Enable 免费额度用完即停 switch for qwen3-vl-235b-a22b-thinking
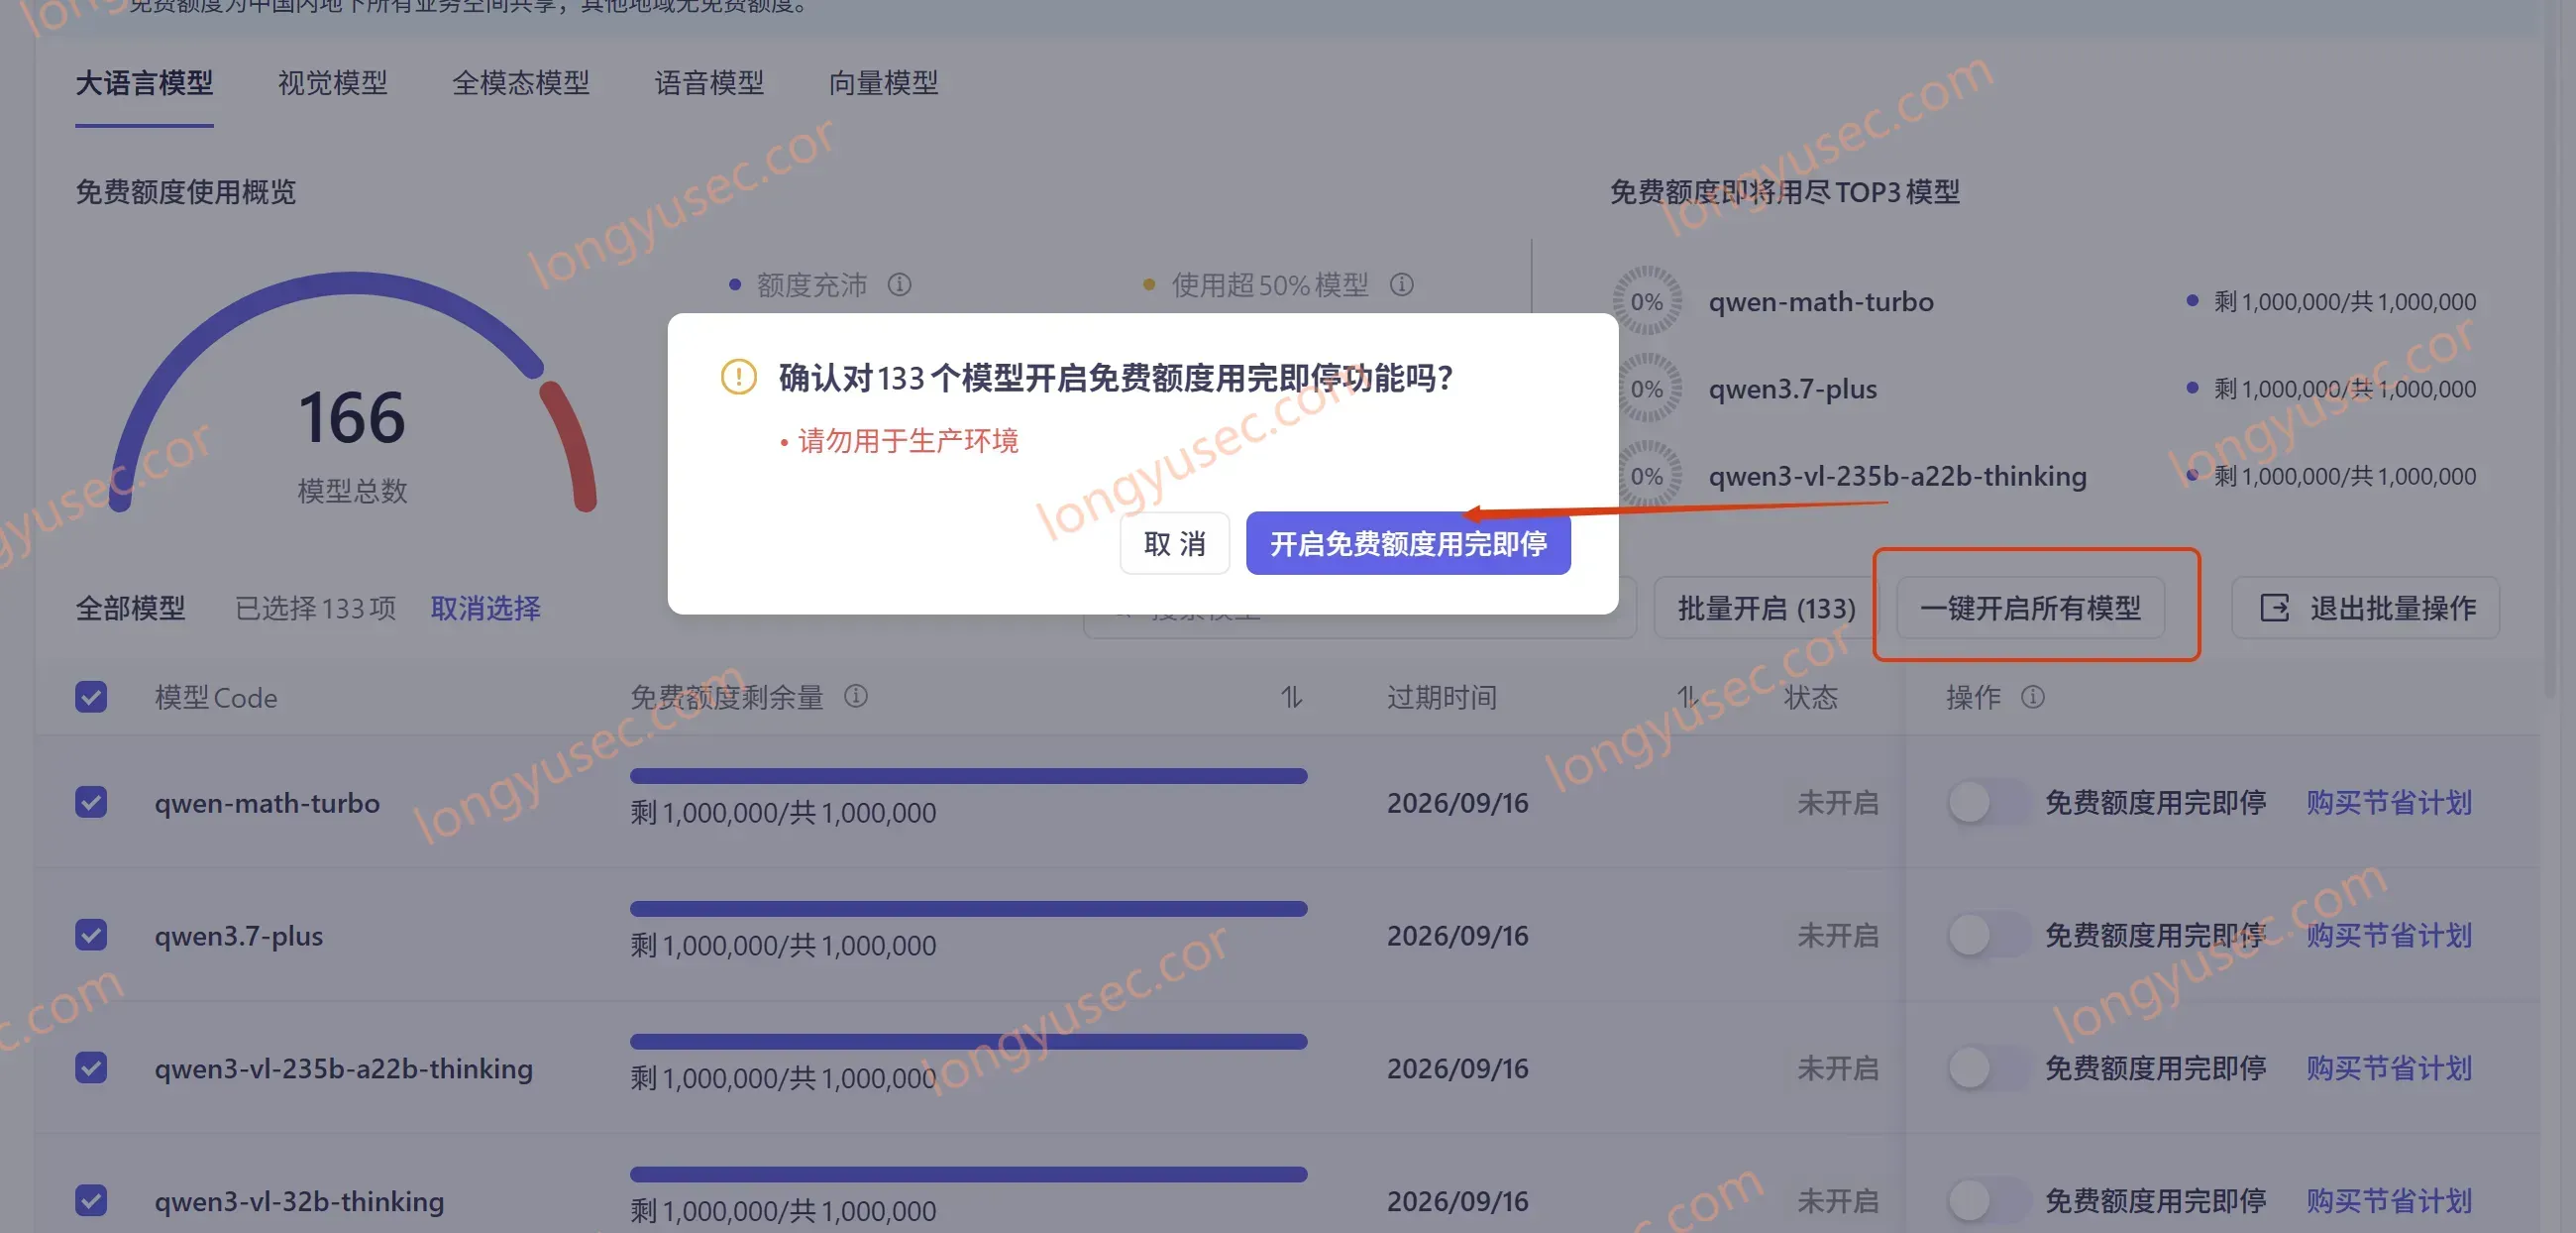This screenshot has width=2576, height=1233. (x=1988, y=1068)
